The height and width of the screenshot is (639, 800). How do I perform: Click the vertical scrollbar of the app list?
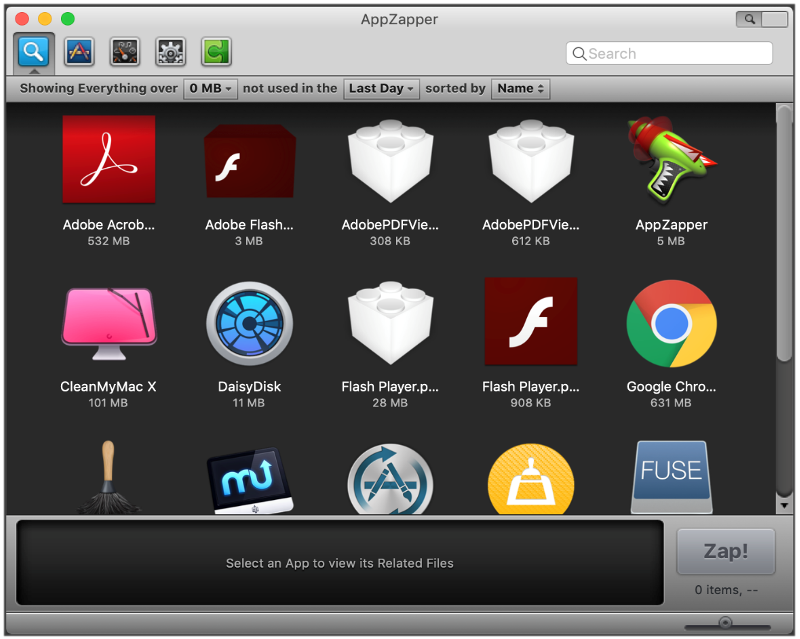pyautogui.click(x=784, y=234)
